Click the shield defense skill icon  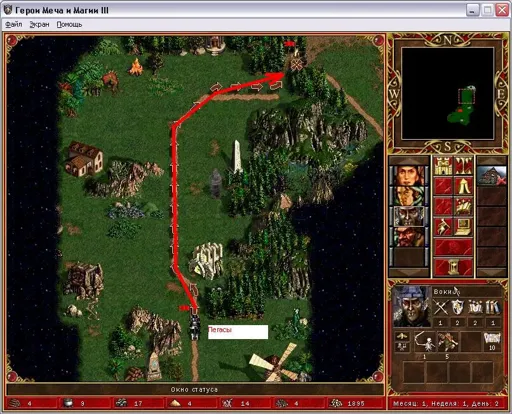tap(458, 308)
